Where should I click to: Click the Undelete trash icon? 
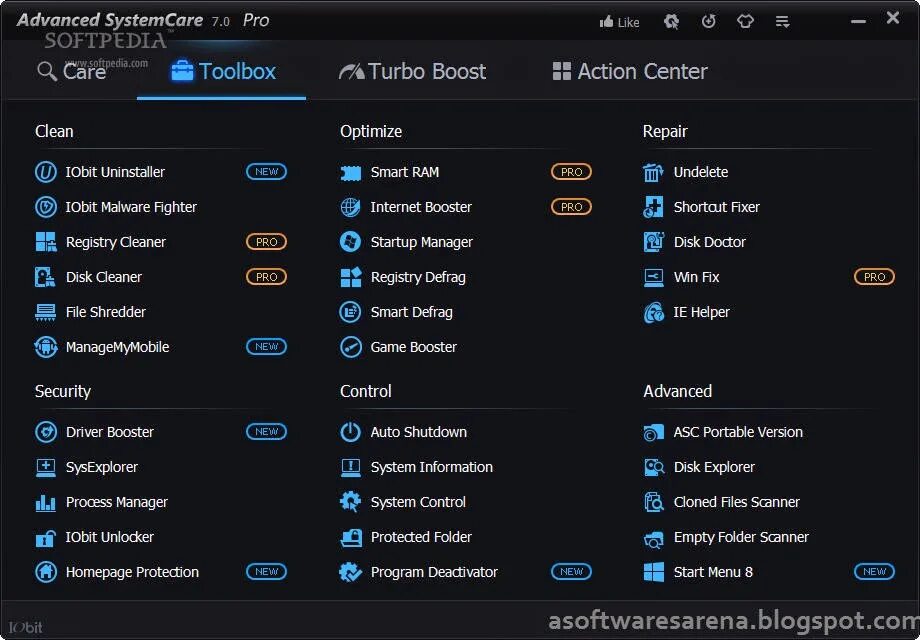tap(654, 172)
